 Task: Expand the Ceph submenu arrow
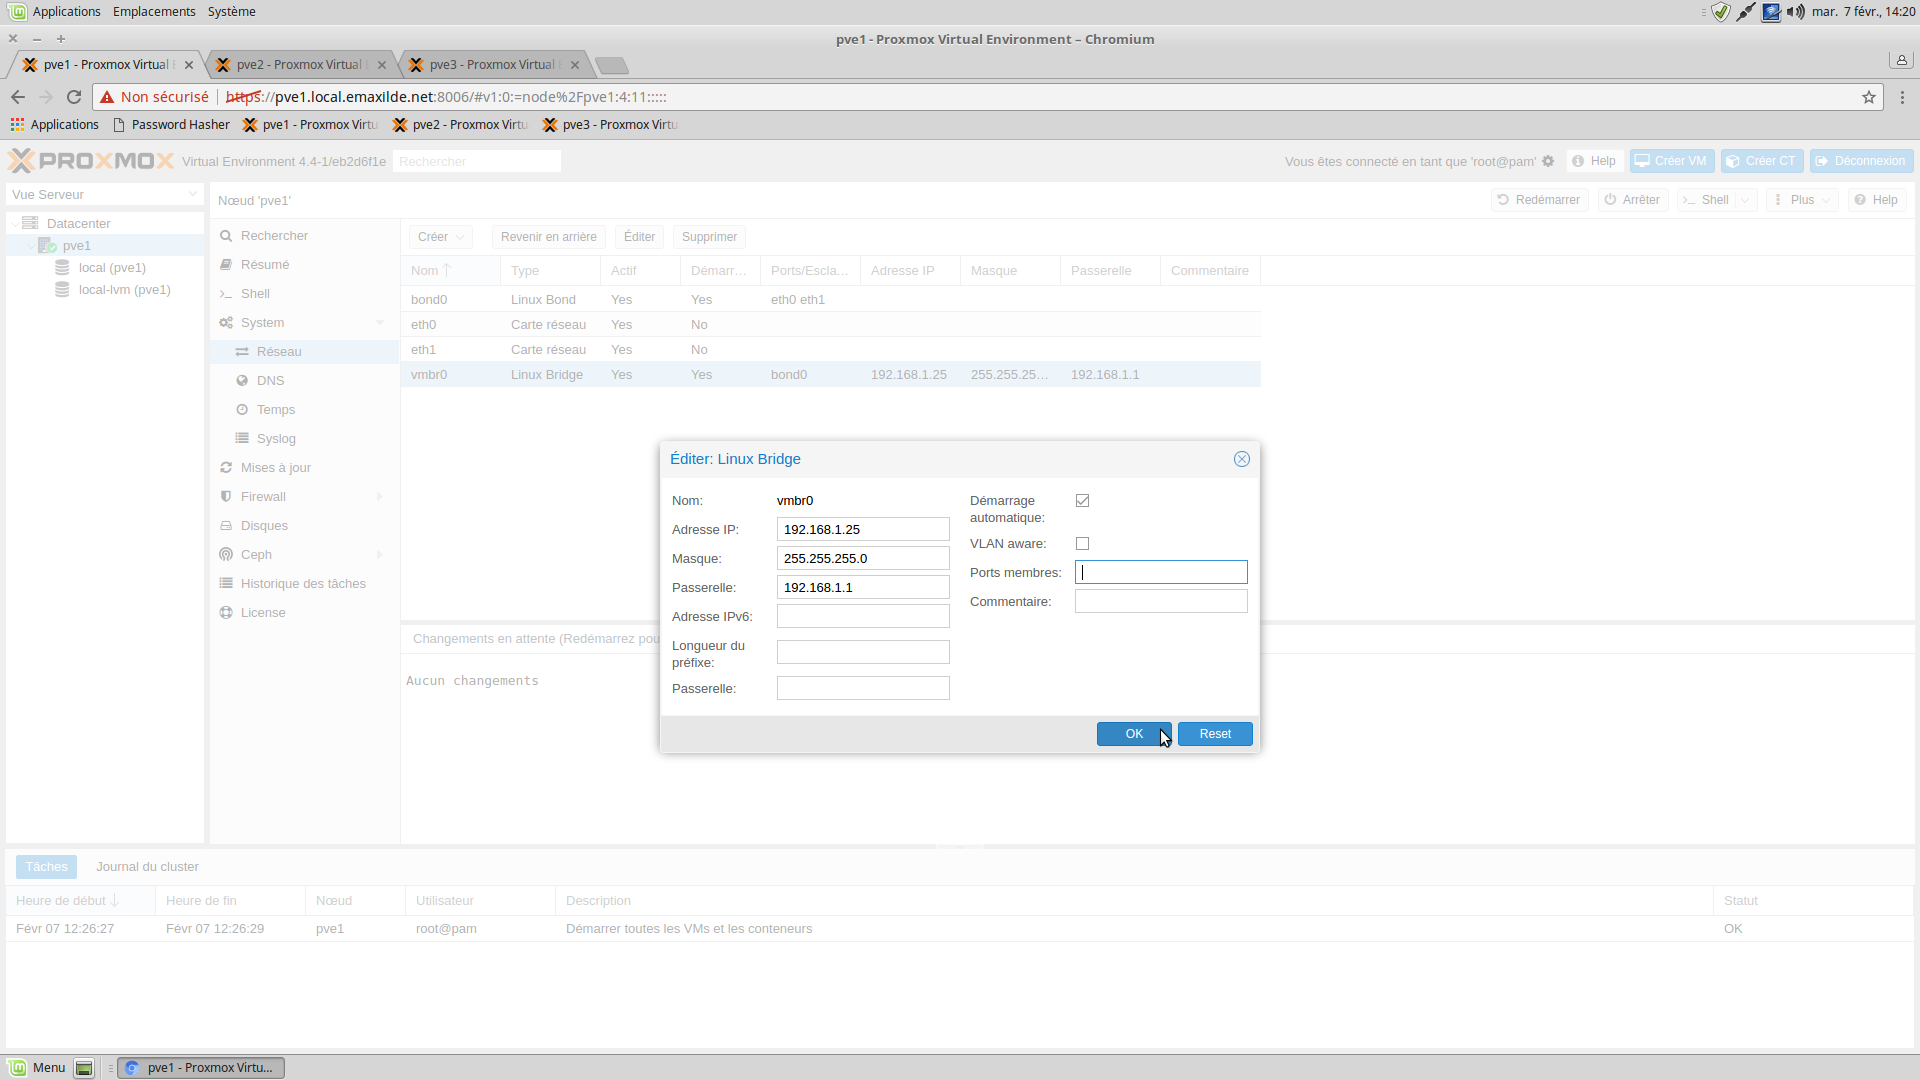[380, 555]
